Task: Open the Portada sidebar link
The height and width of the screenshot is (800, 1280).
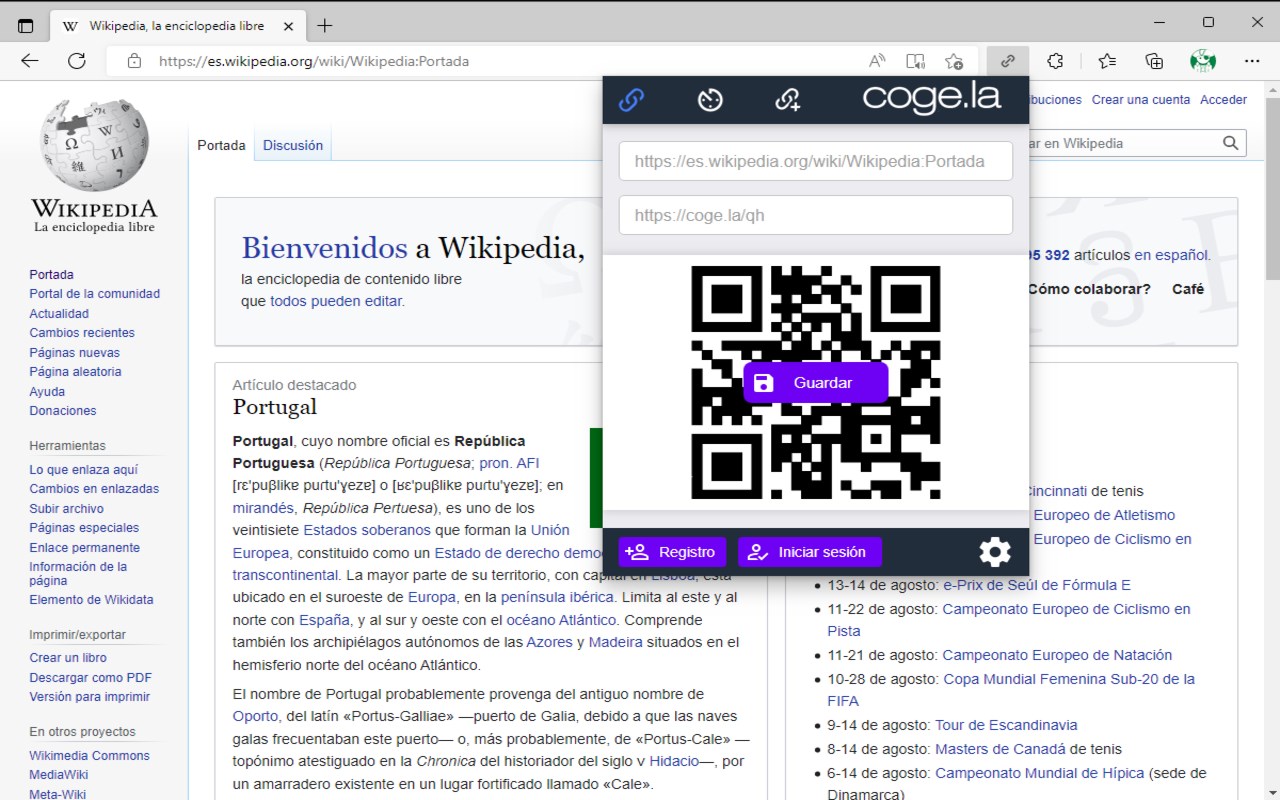Action: (51, 274)
